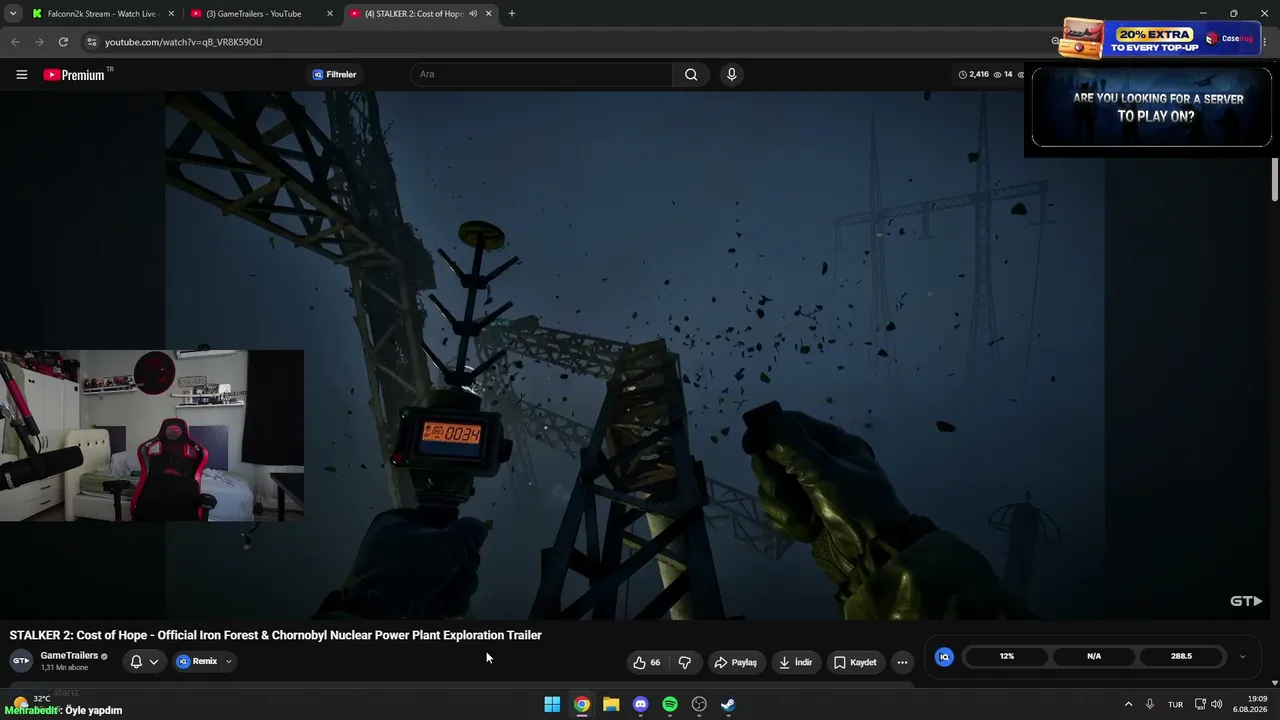1280x720 pixels.
Task: Share the video with Paylaş
Action: point(735,662)
